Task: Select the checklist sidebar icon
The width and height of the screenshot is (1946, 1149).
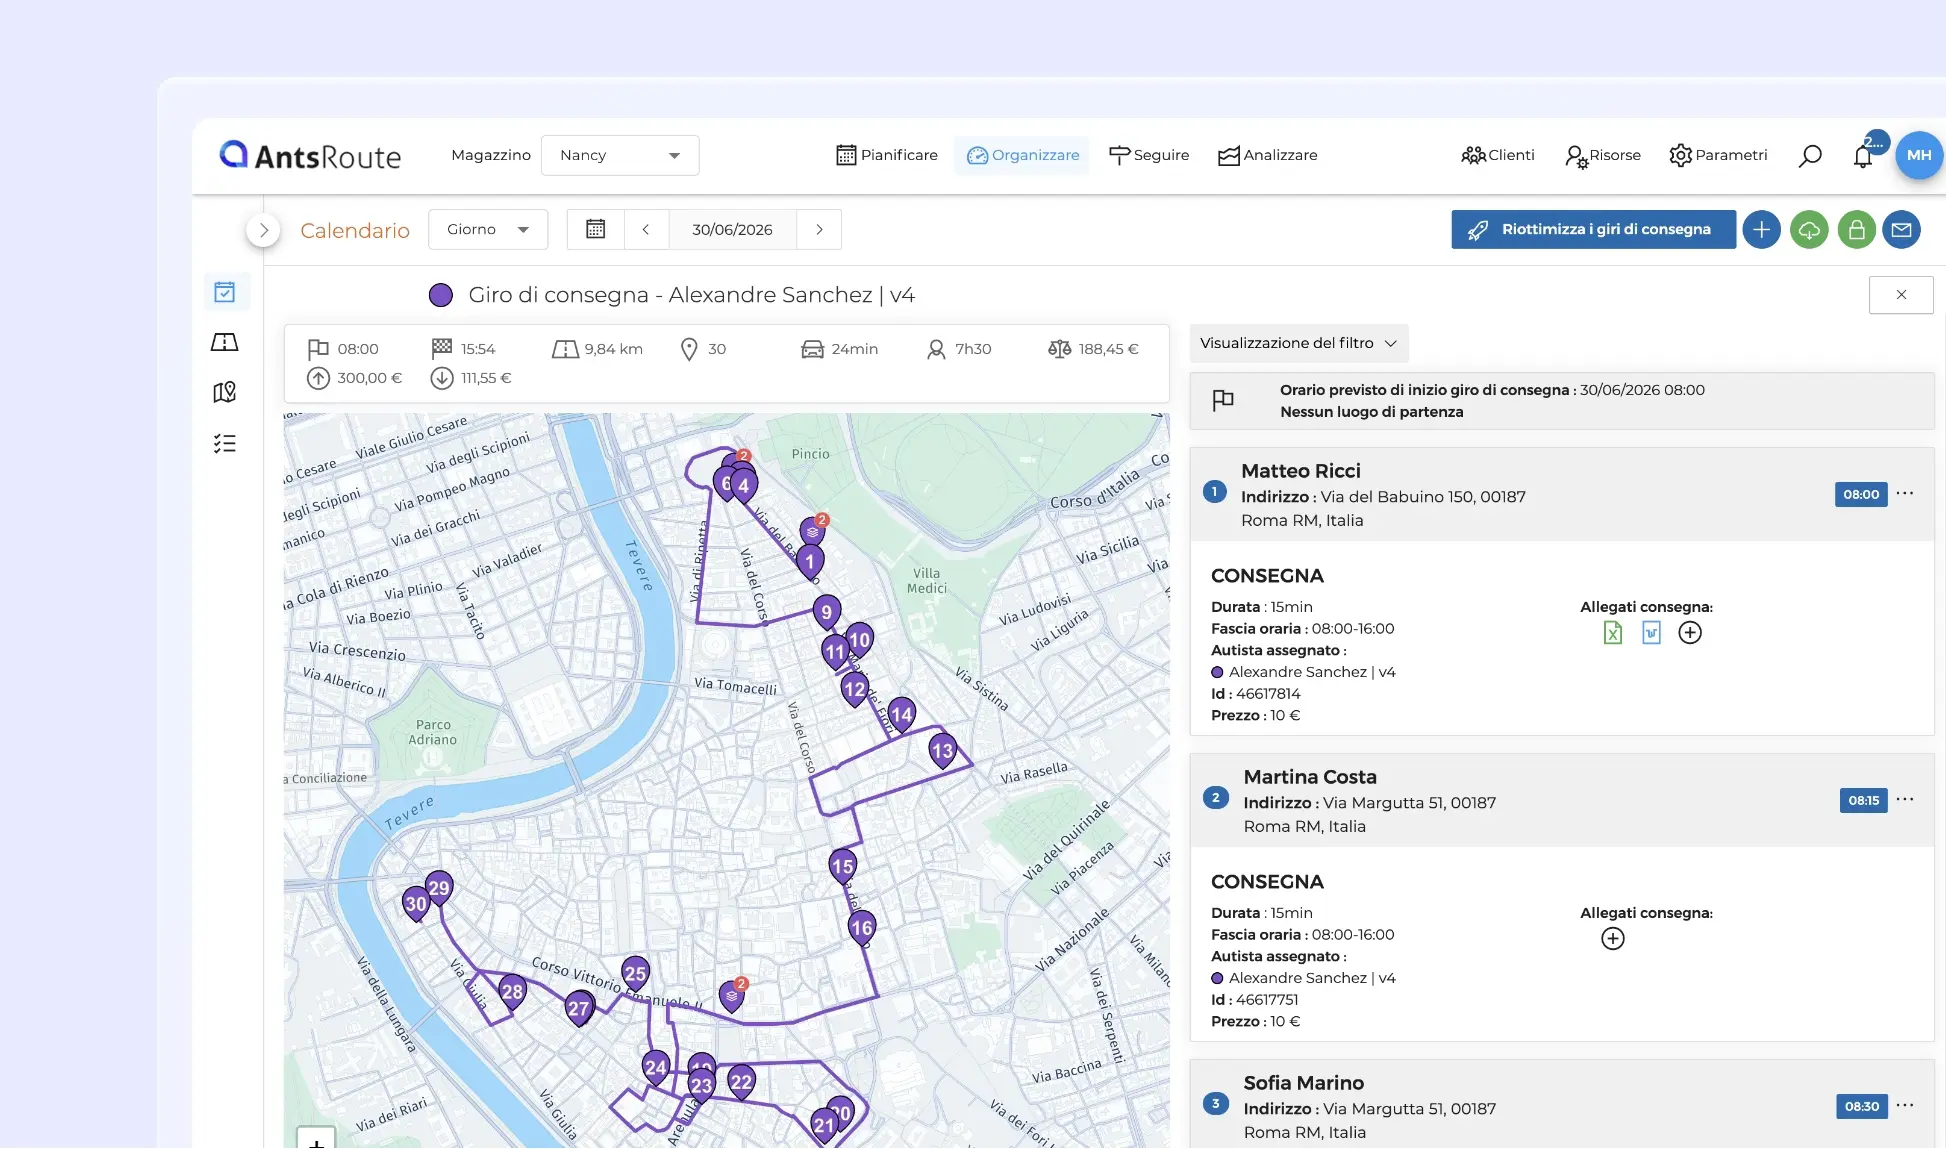Action: pyautogui.click(x=225, y=443)
